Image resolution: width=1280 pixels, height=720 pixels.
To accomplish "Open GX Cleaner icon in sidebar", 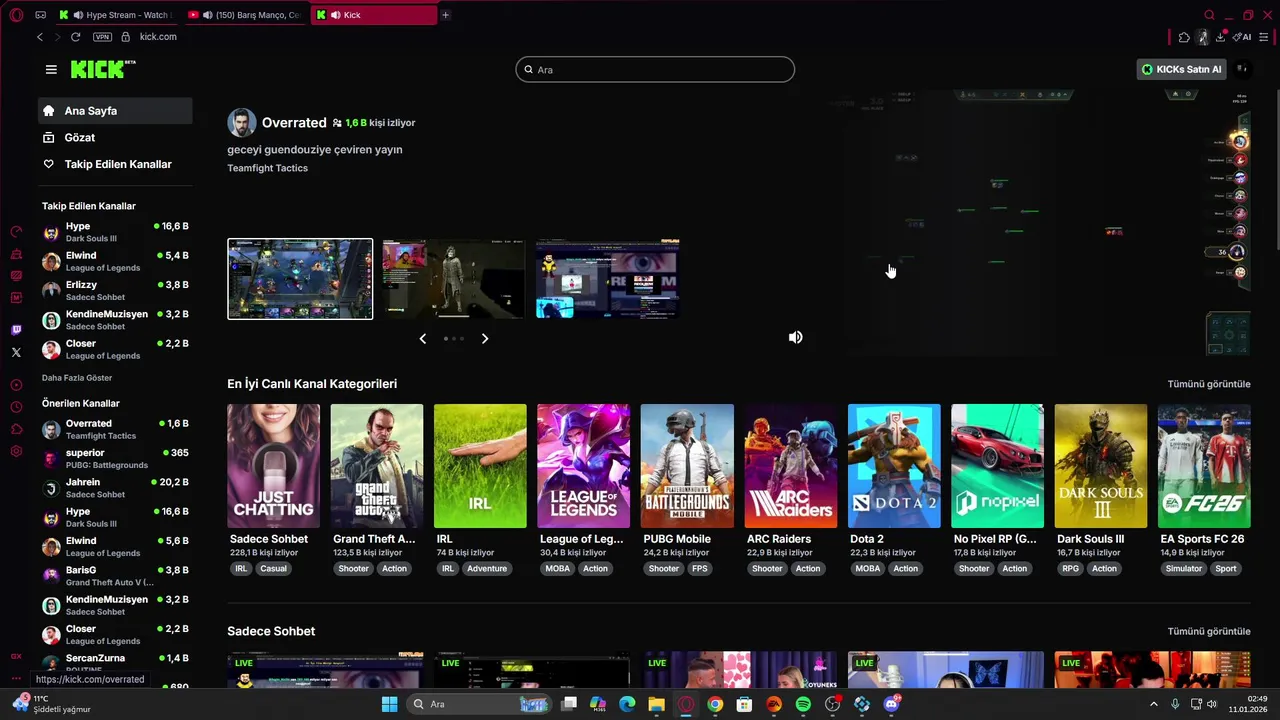I will 16,253.
